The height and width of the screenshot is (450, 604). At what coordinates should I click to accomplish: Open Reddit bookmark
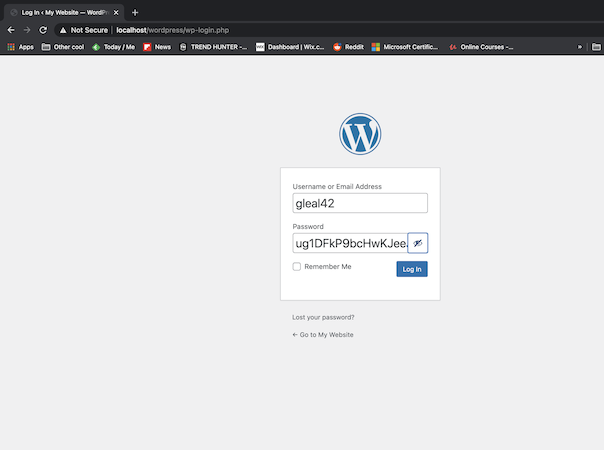tap(349, 47)
